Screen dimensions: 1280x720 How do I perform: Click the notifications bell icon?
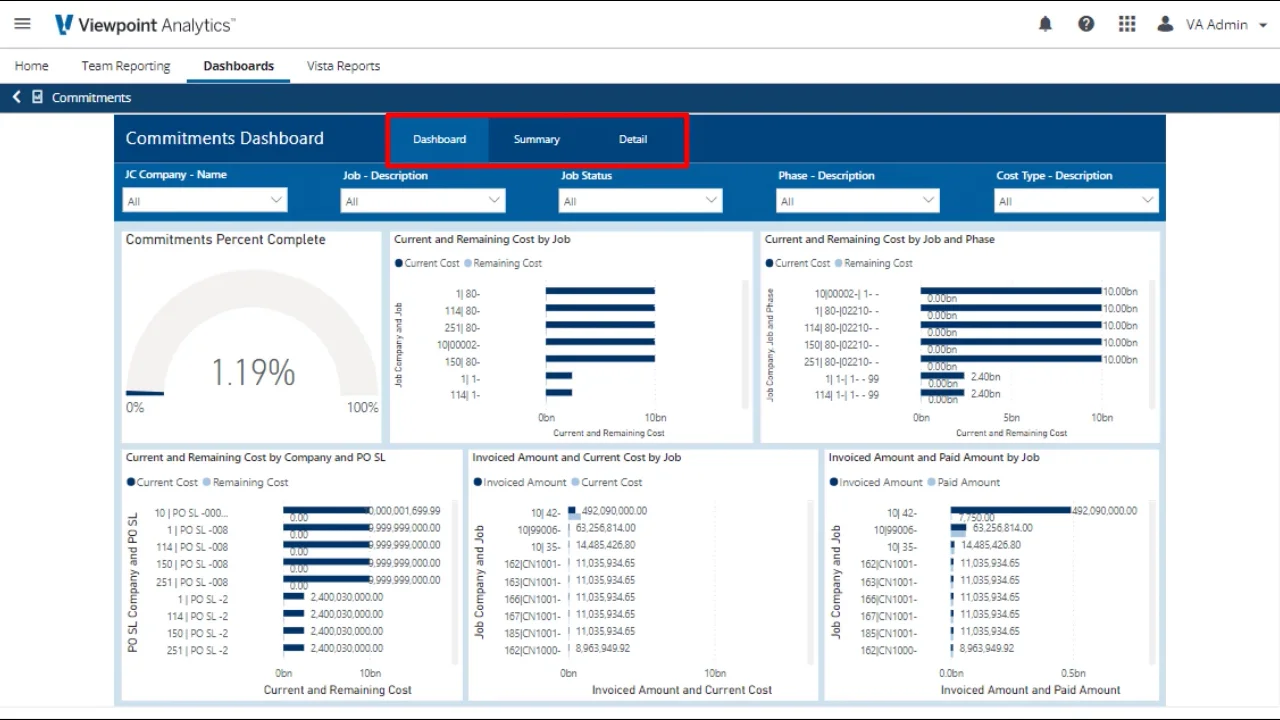point(1045,24)
